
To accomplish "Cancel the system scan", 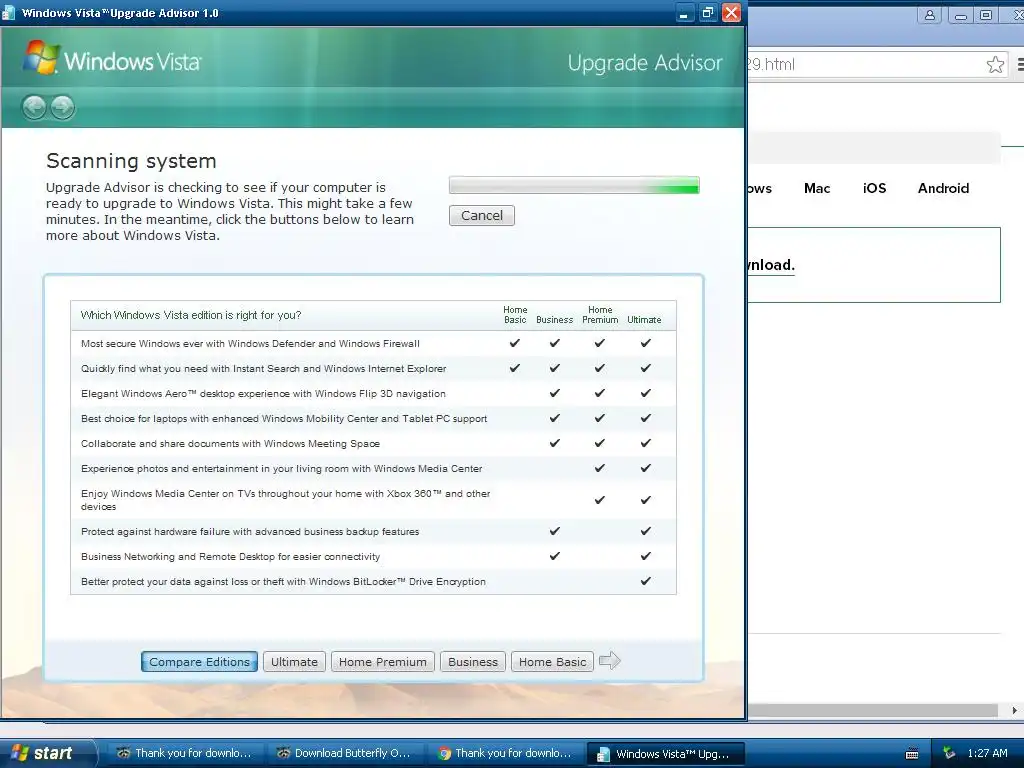I will tap(482, 216).
